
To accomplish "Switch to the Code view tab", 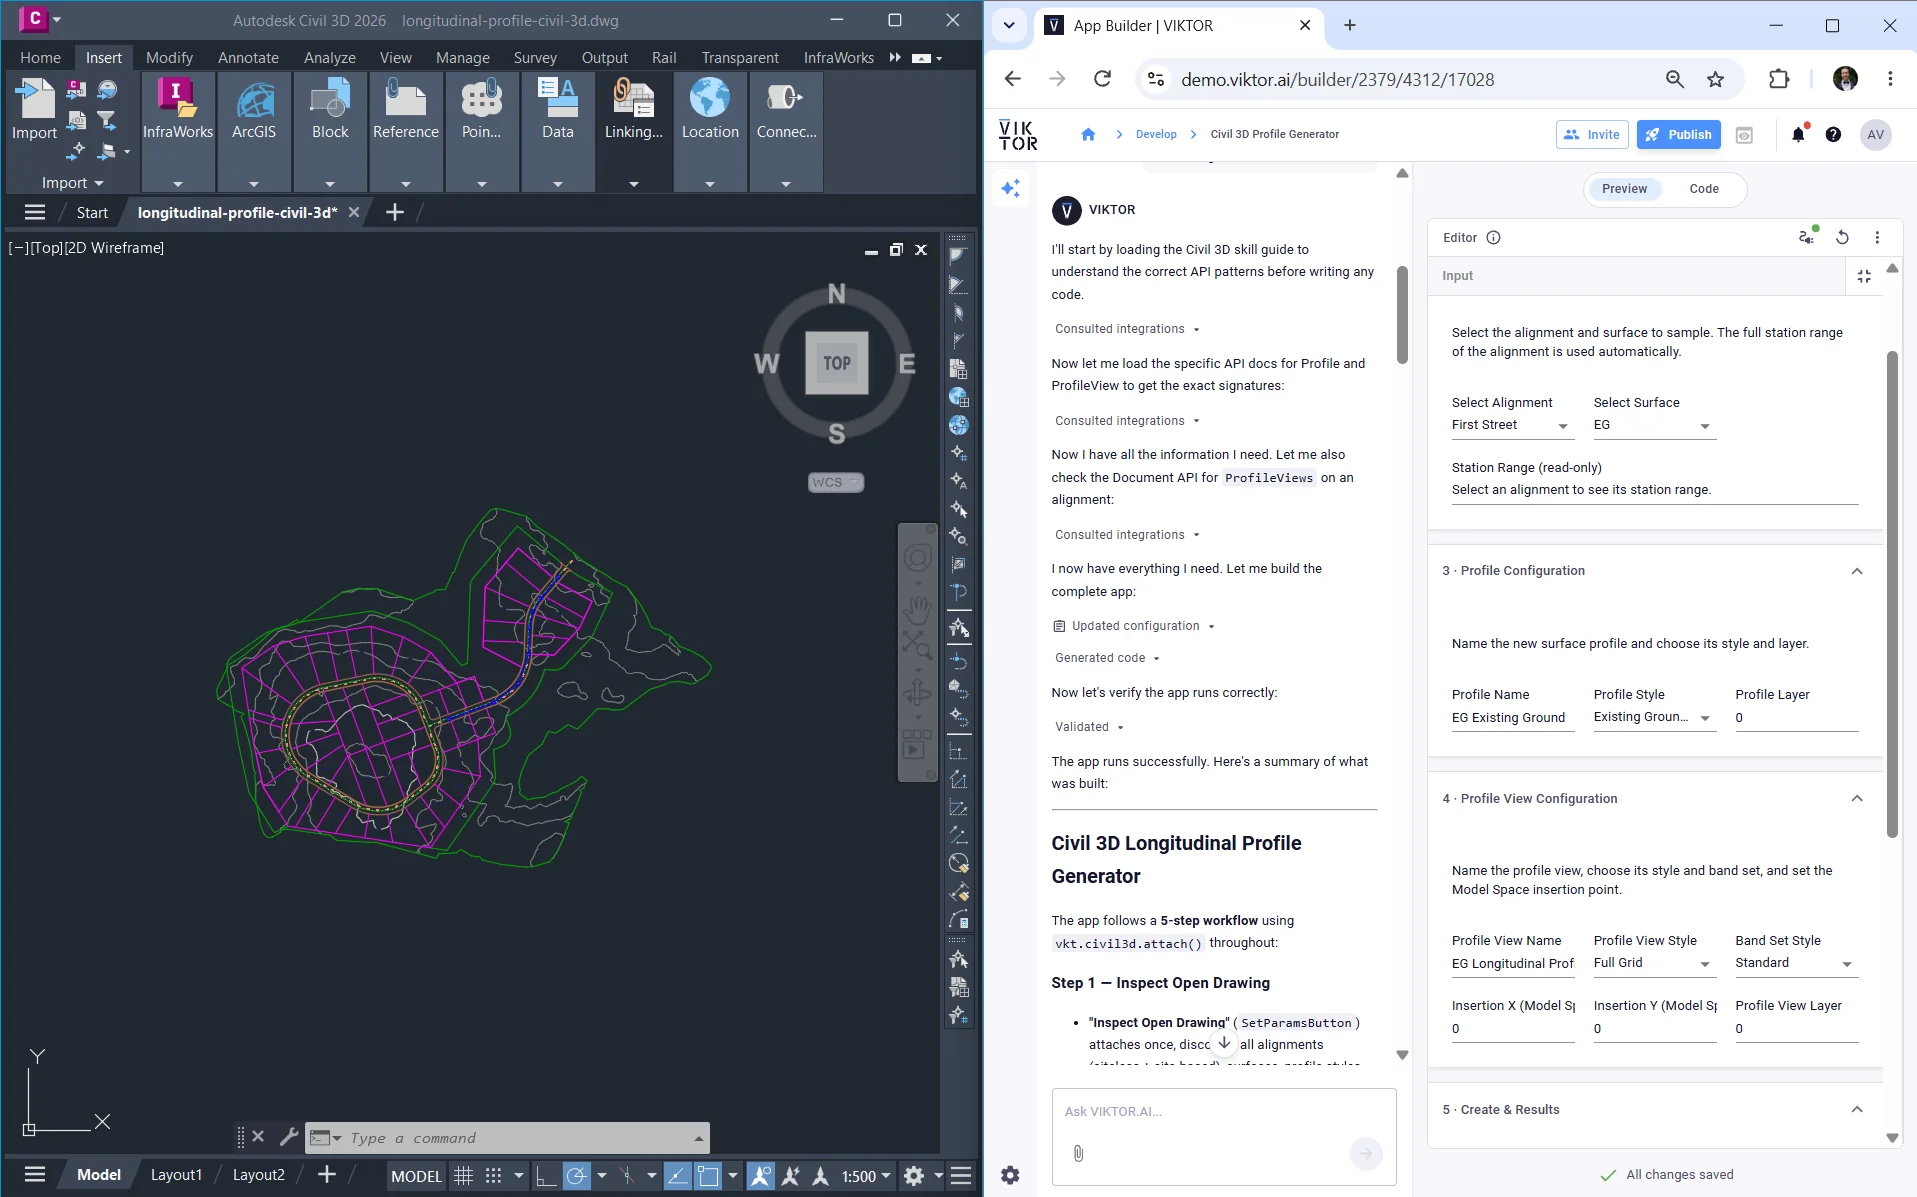I will [1704, 188].
